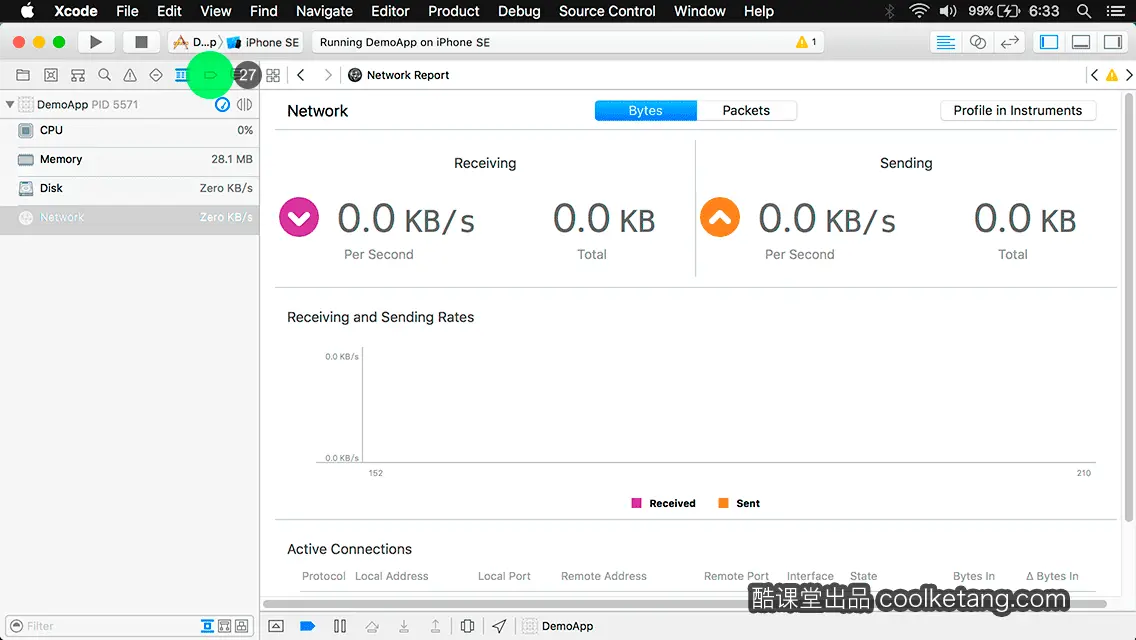Select the Memory gauge row
The image size is (1136, 640).
[x=130, y=159]
